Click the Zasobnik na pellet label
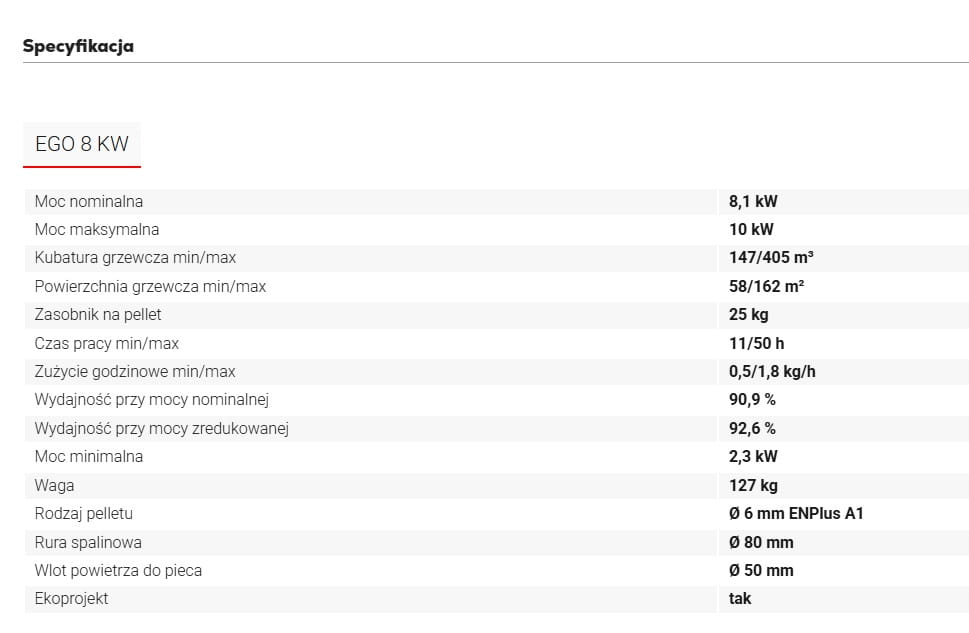Screen dimensions: 969x633 pyautogui.click(x=98, y=315)
